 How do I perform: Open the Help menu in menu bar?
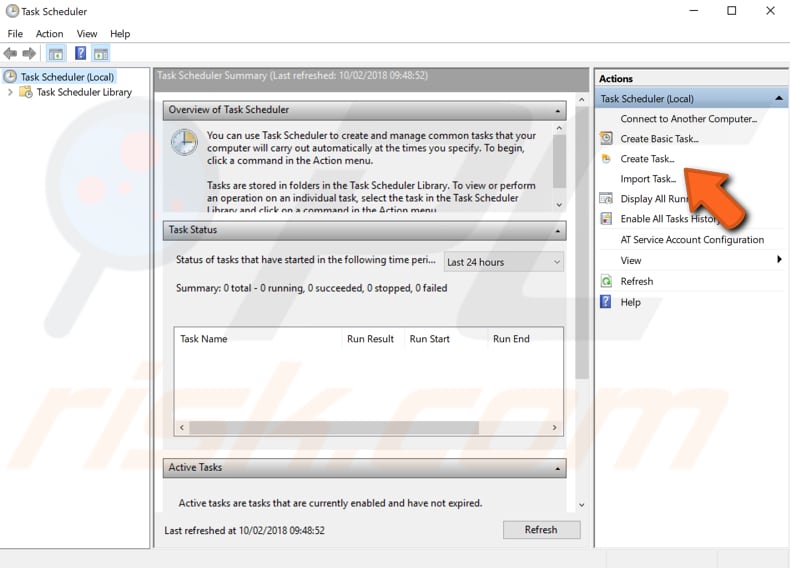(x=120, y=34)
